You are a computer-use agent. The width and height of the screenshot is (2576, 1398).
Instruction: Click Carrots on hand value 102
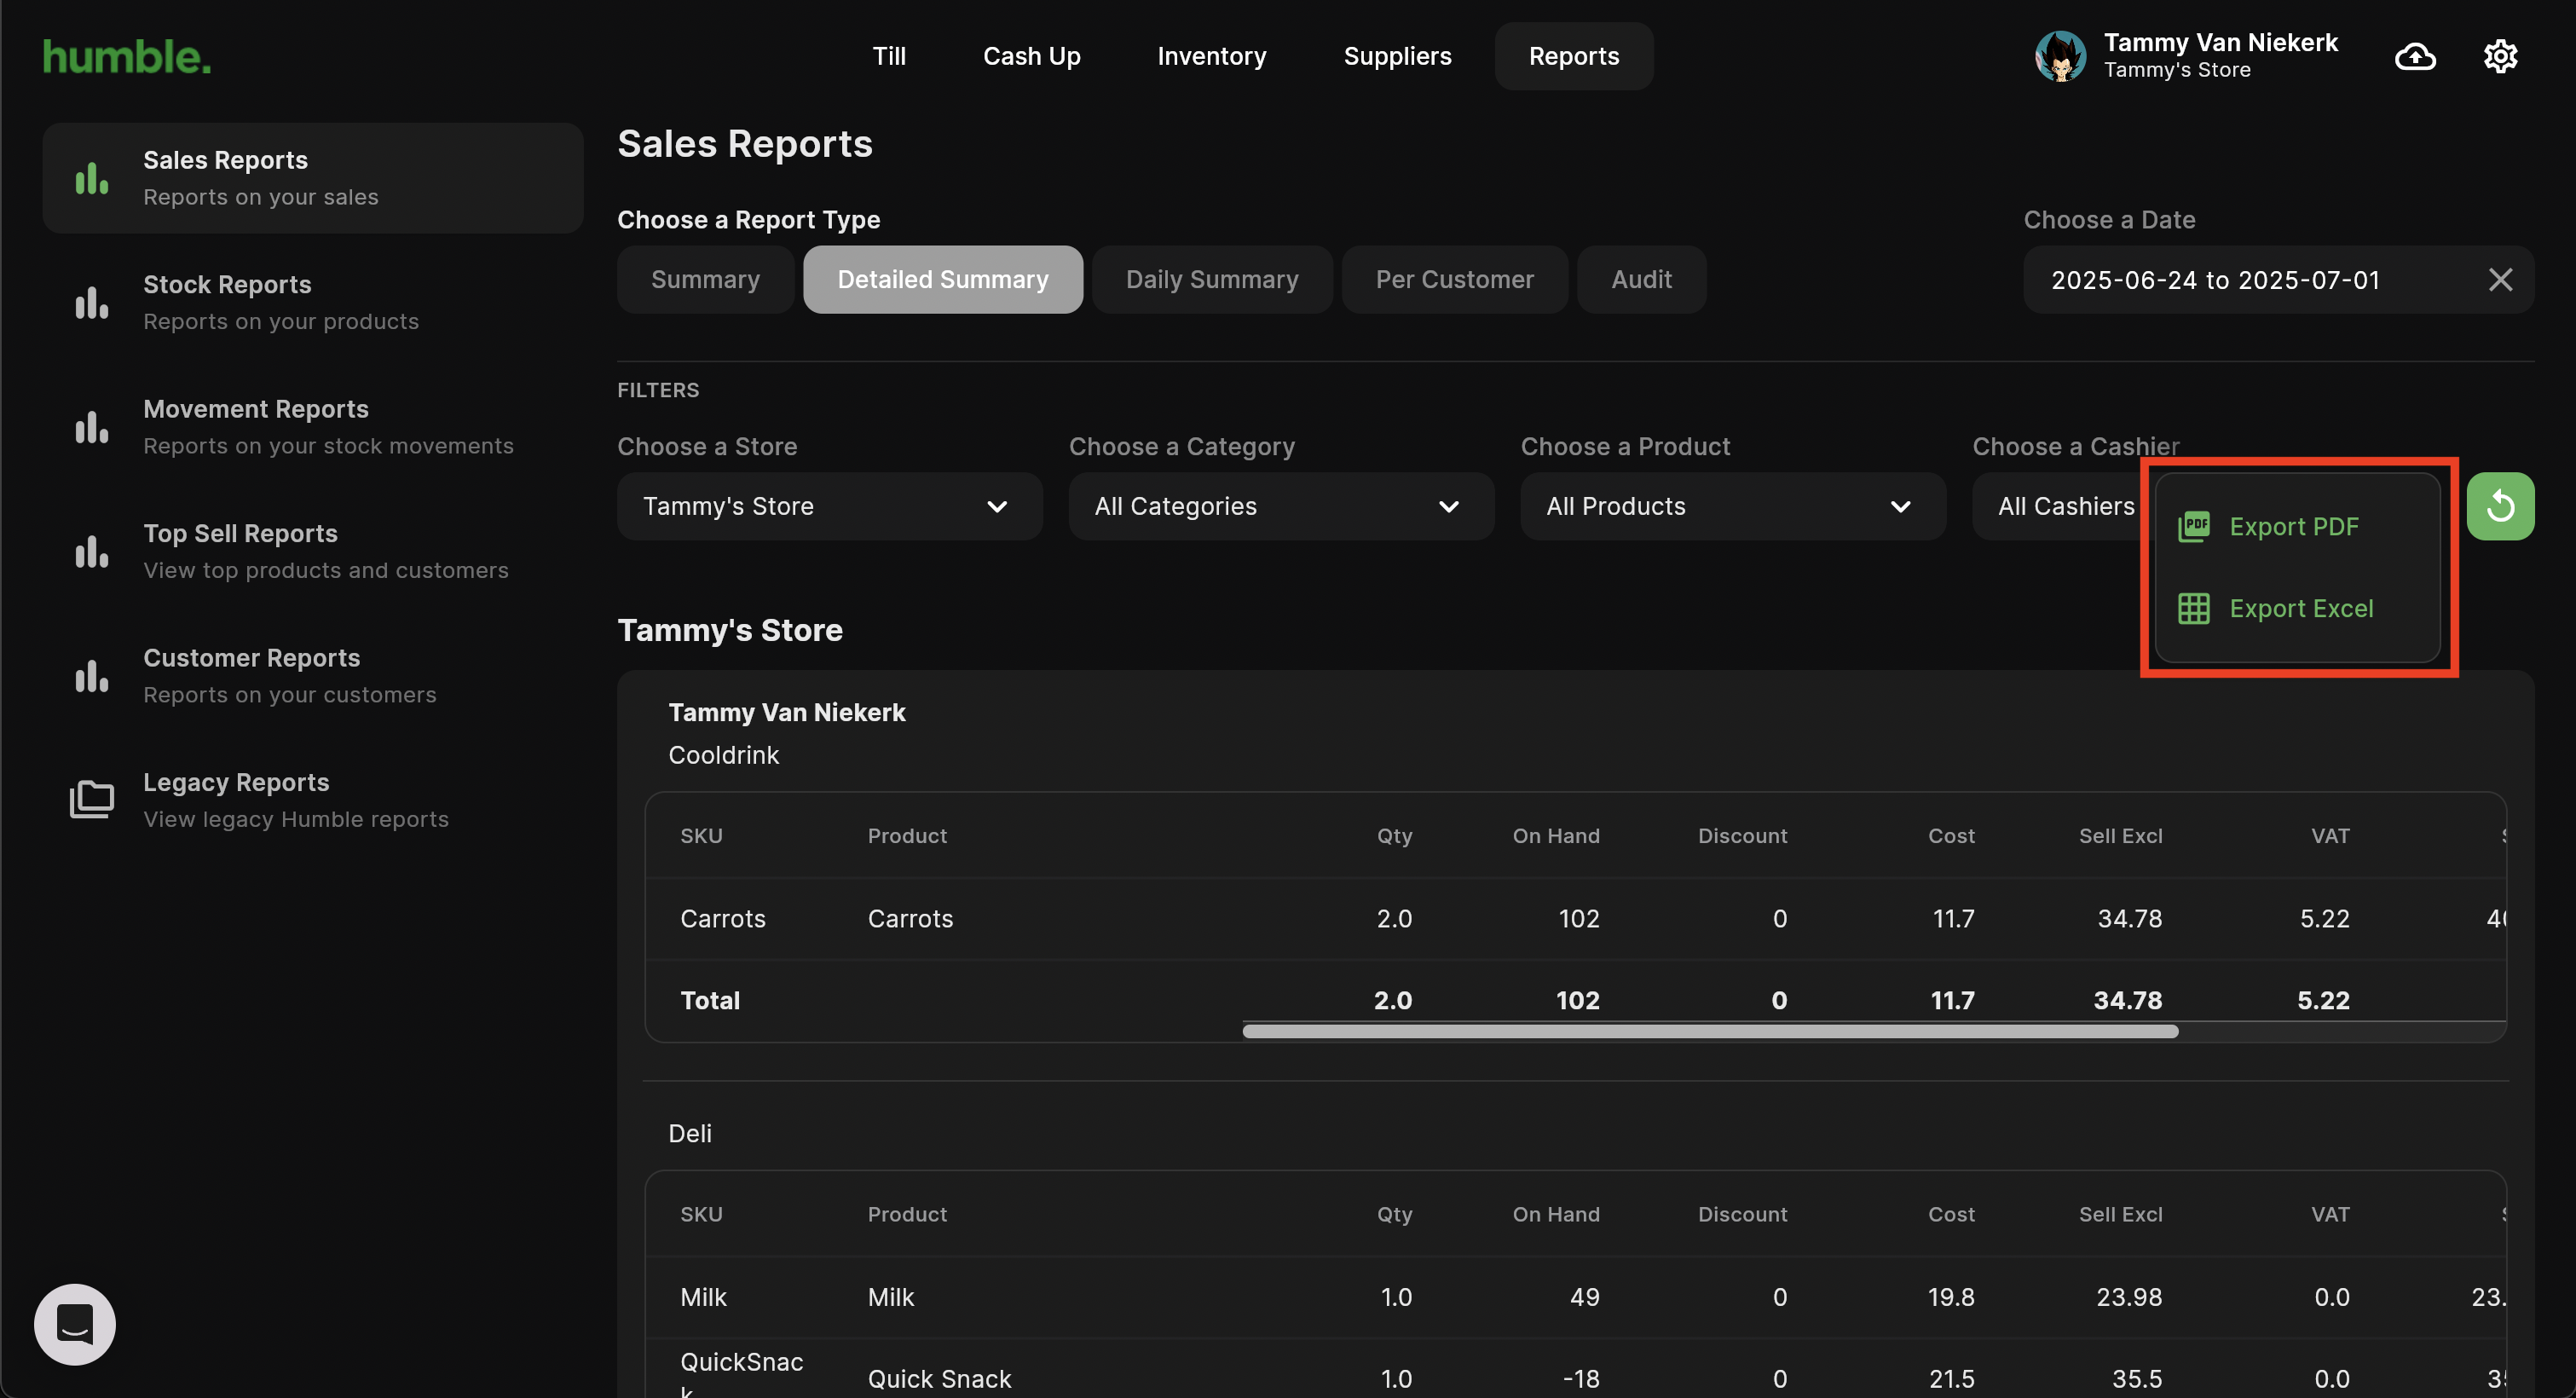coord(1579,918)
